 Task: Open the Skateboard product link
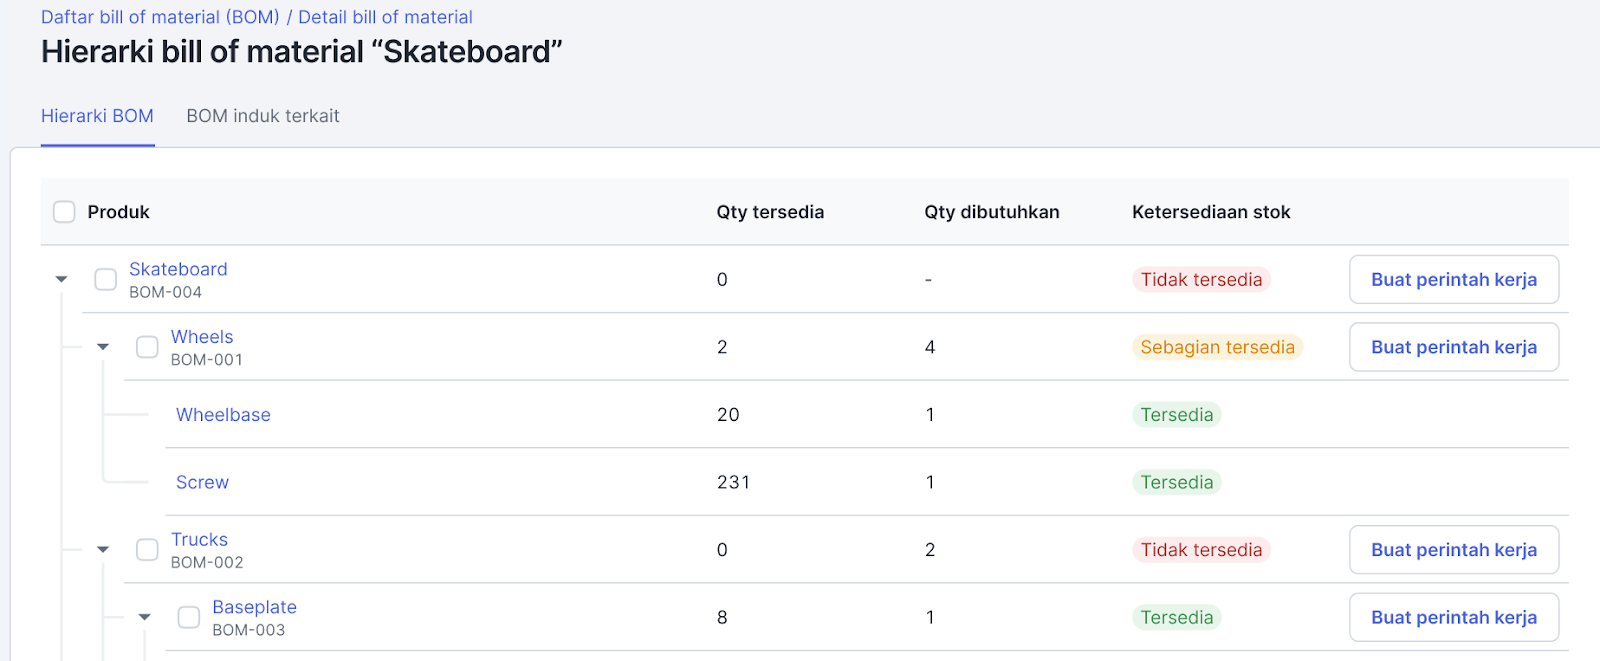tap(178, 269)
